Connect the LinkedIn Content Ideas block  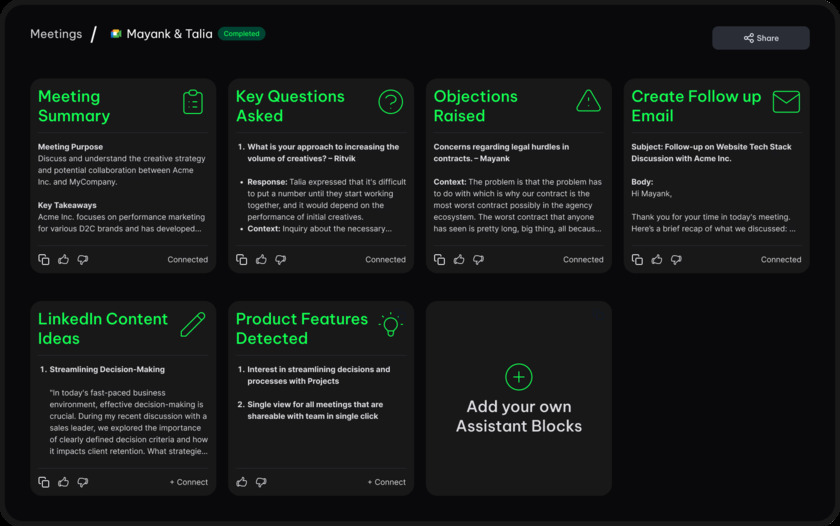coord(189,482)
